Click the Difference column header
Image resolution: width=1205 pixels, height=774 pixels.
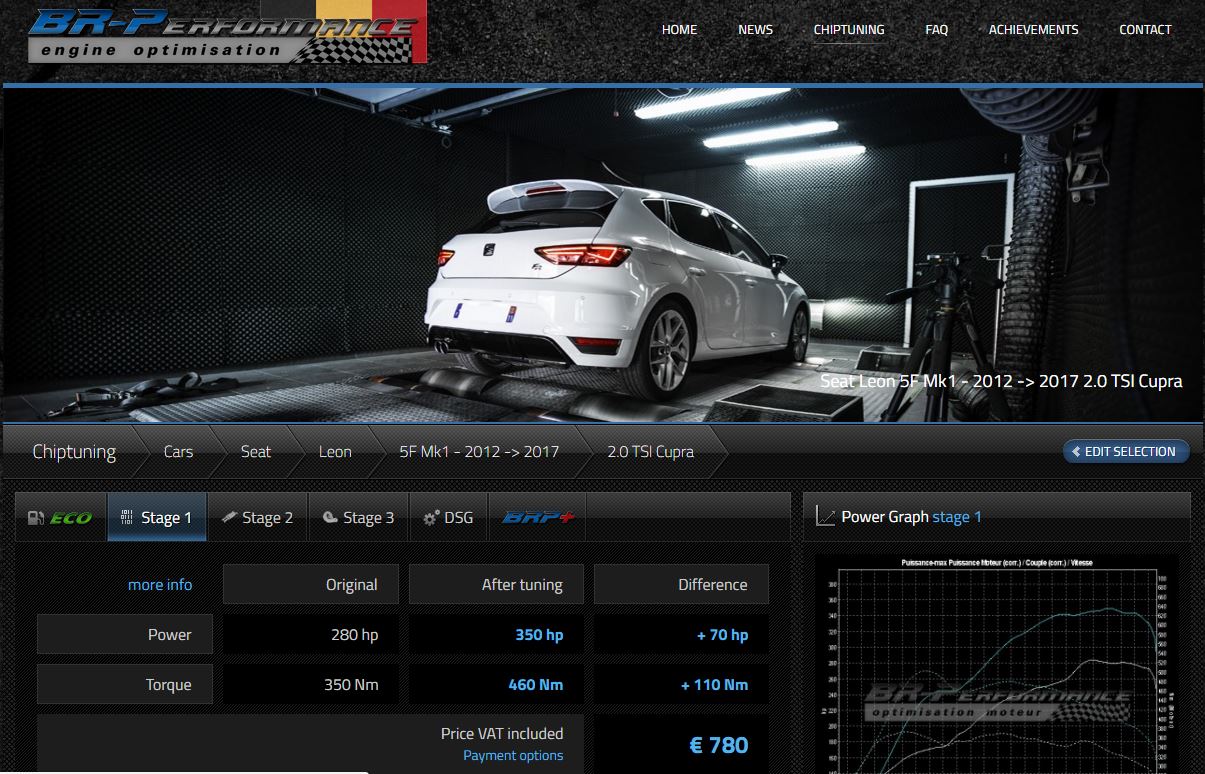[x=681, y=585]
